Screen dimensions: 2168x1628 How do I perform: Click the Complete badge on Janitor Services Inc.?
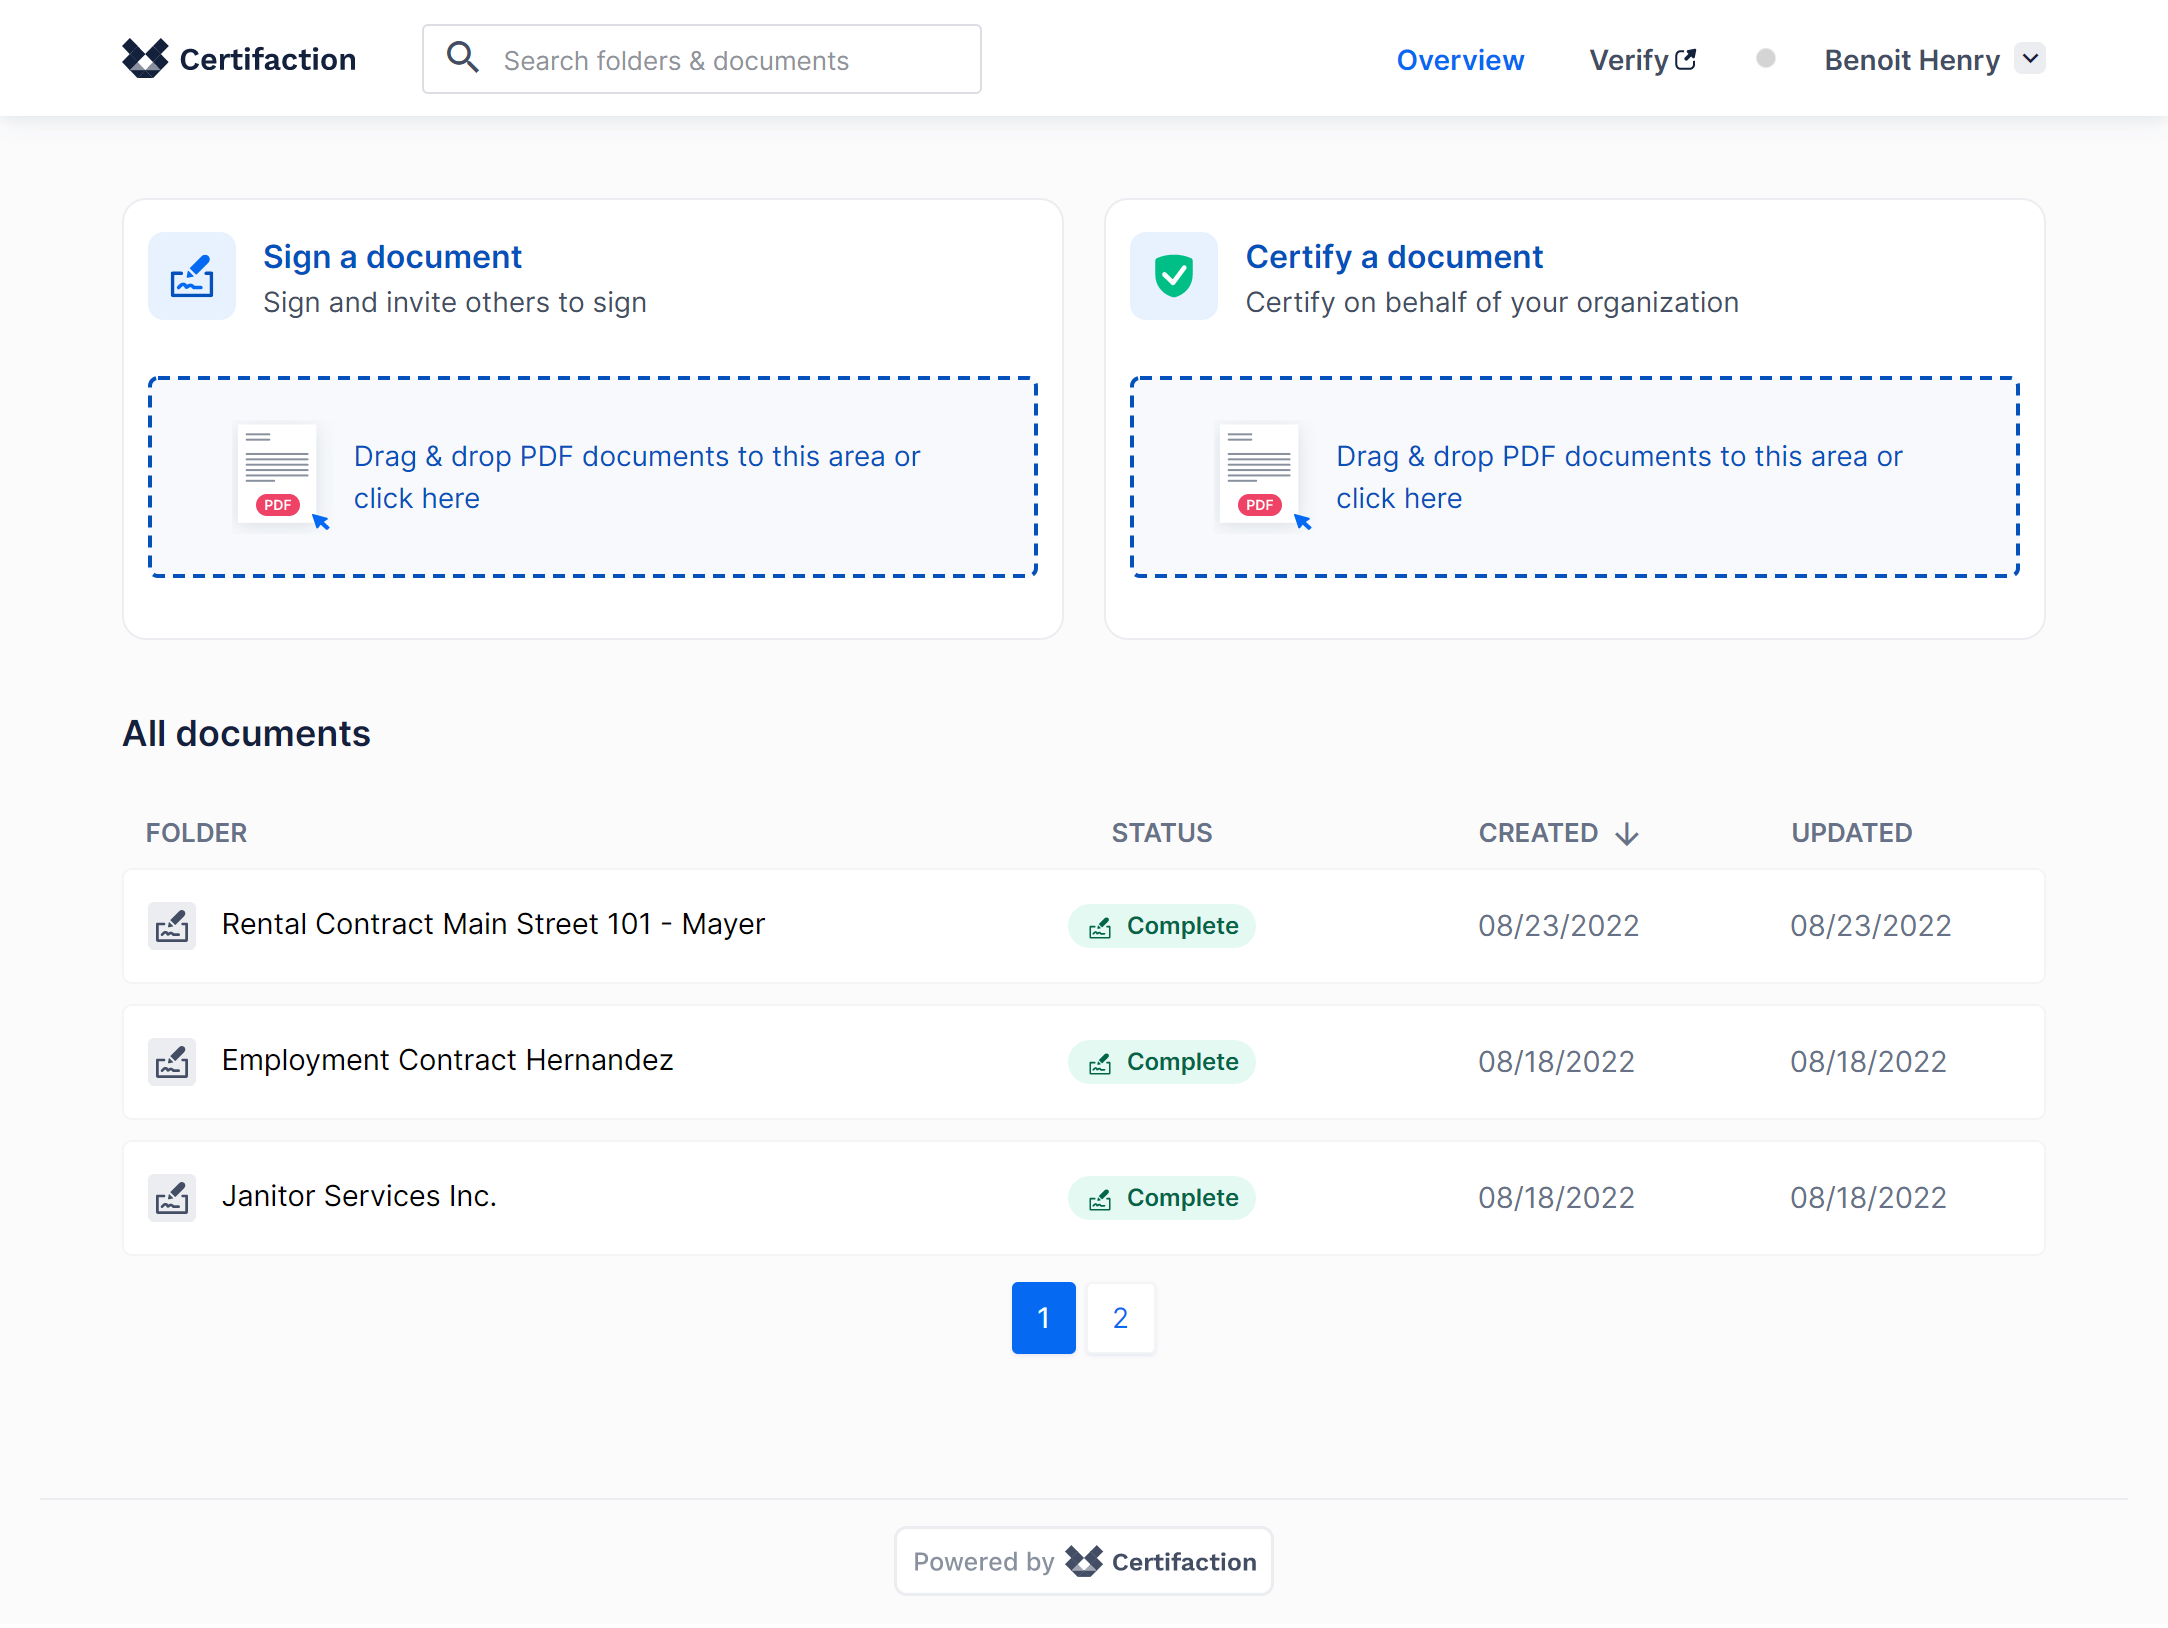click(x=1161, y=1197)
